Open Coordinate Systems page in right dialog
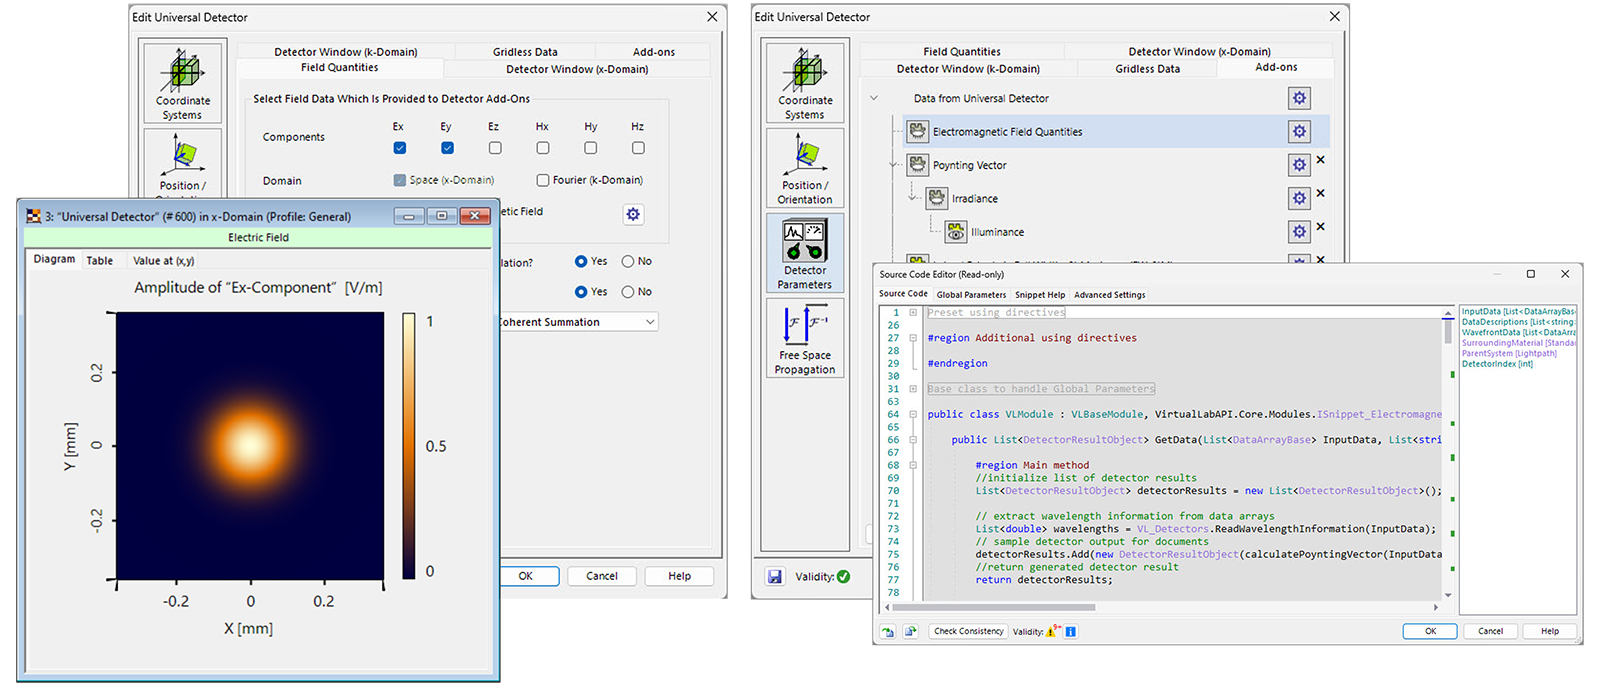 (805, 82)
